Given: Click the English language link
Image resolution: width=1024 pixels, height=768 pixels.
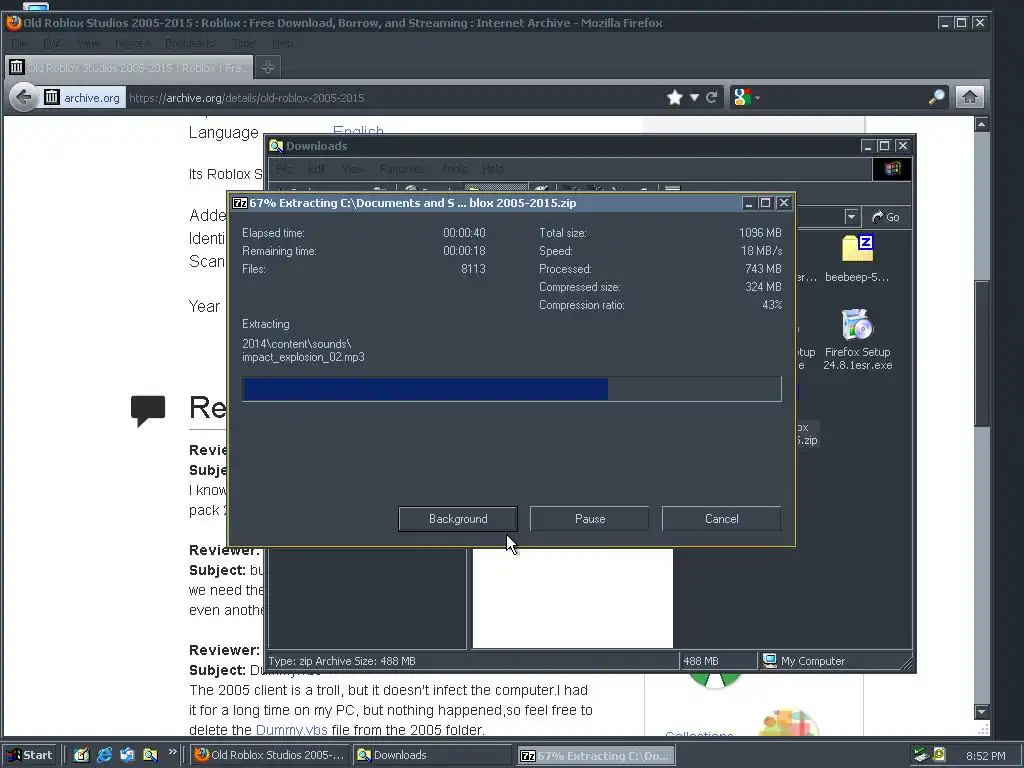Looking at the screenshot, I should pyautogui.click(x=358, y=131).
